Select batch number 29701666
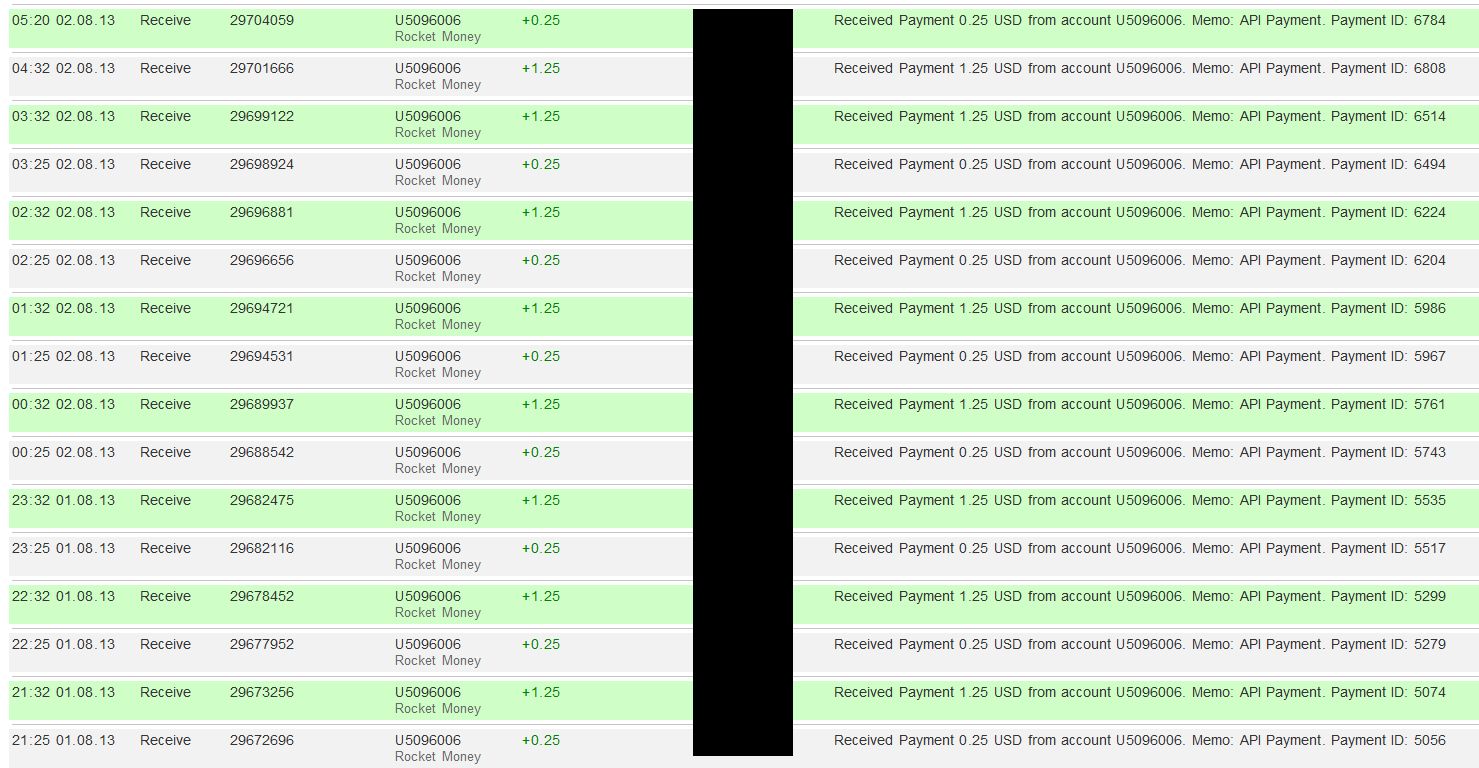The height and width of the screenshot is (768, 1479). [x=262, y=68]
